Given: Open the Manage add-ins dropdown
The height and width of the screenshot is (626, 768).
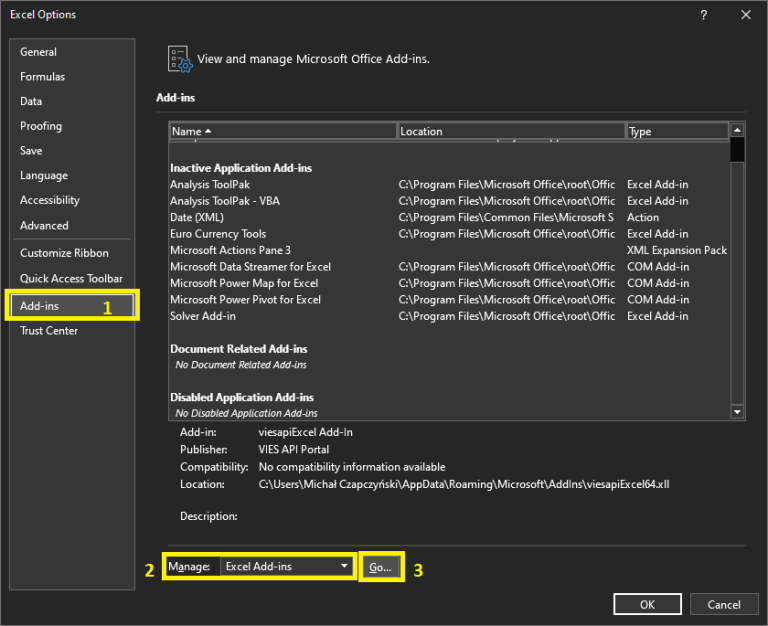Looking at the screenshot, I should coord(288,567).
